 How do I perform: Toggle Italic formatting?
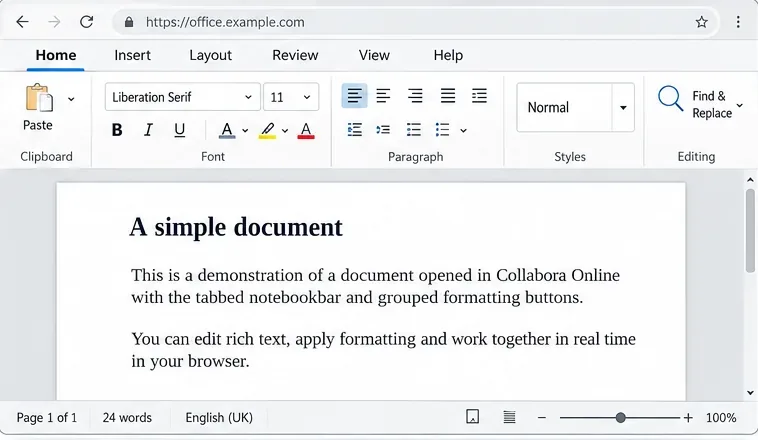(148, 130)
